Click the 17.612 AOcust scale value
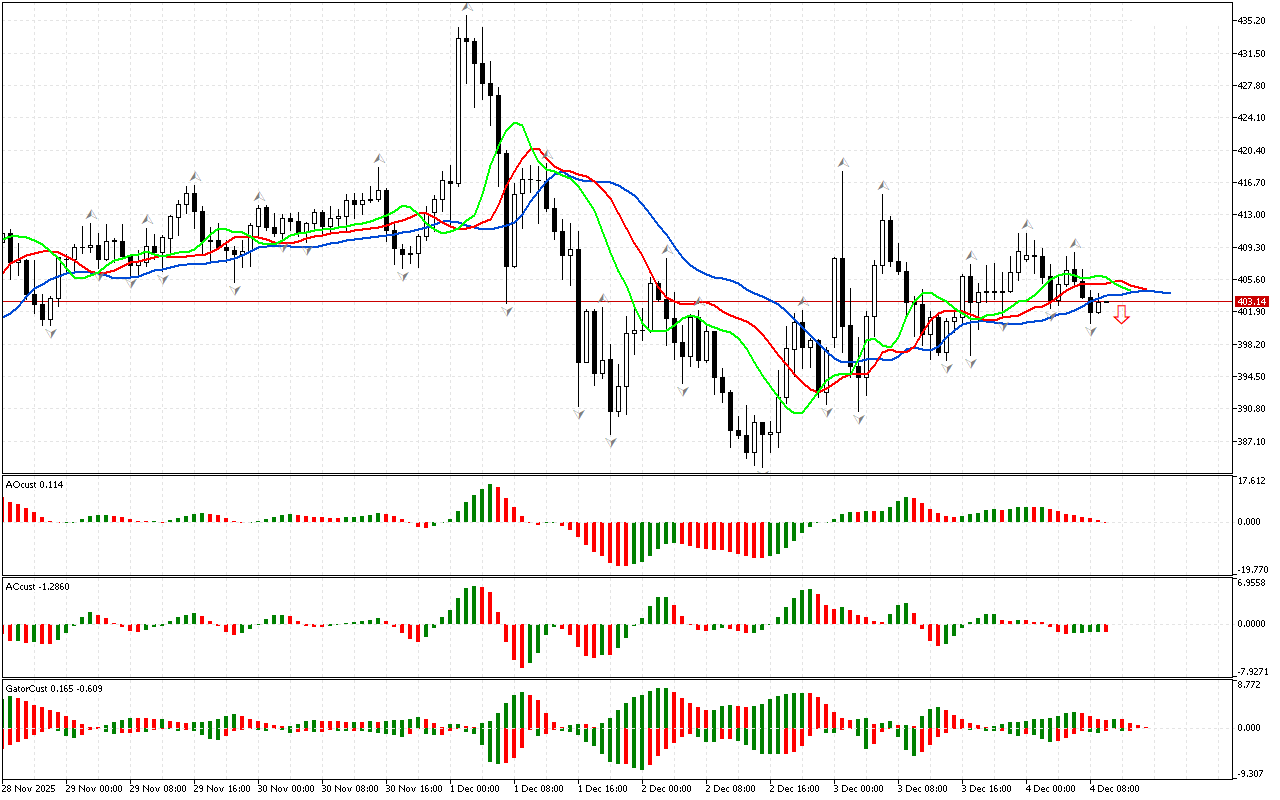The image size is (1280, 800). (x=1252, y=481)
